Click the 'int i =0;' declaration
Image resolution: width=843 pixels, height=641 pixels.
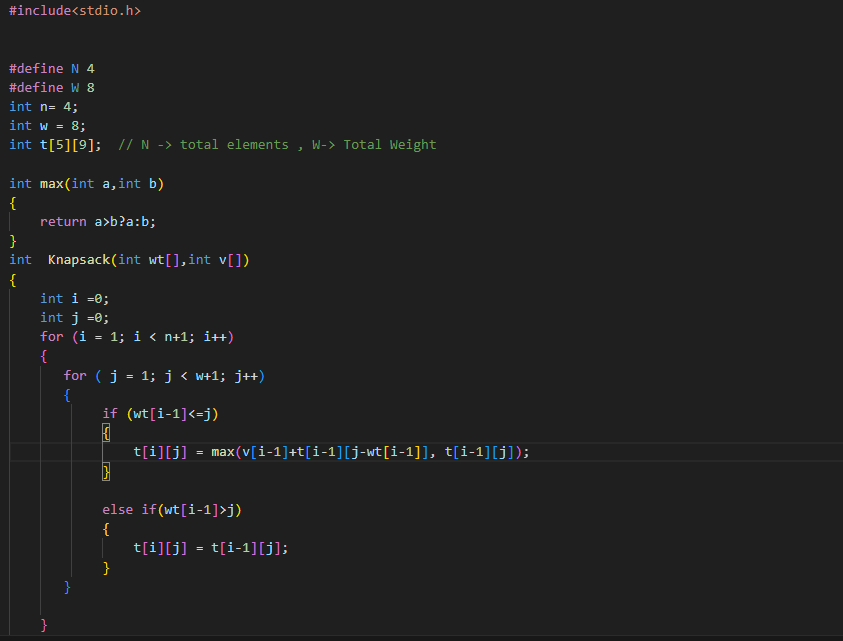coord(75,298)
